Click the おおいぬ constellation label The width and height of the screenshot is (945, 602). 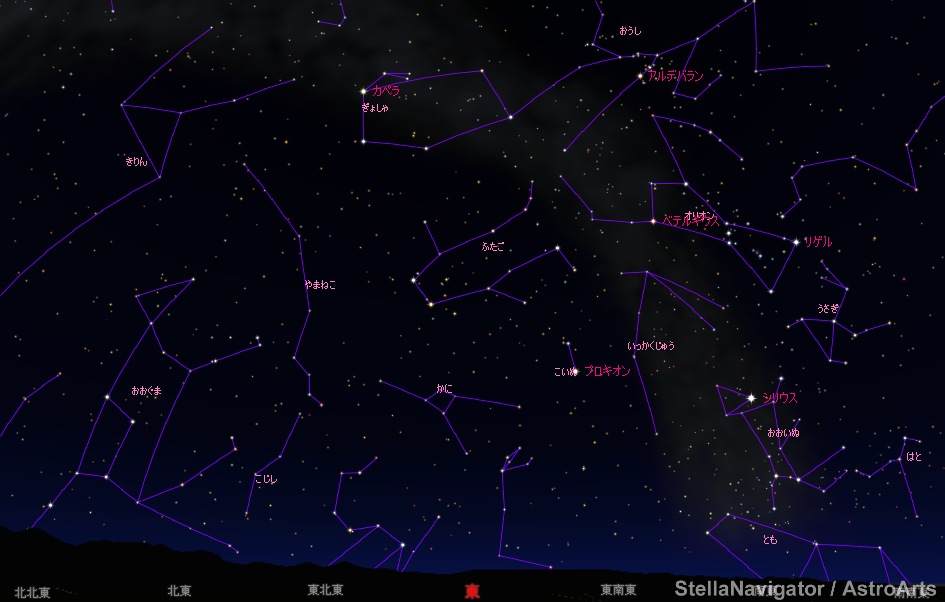pyautogui.click(x=783, y=433)
